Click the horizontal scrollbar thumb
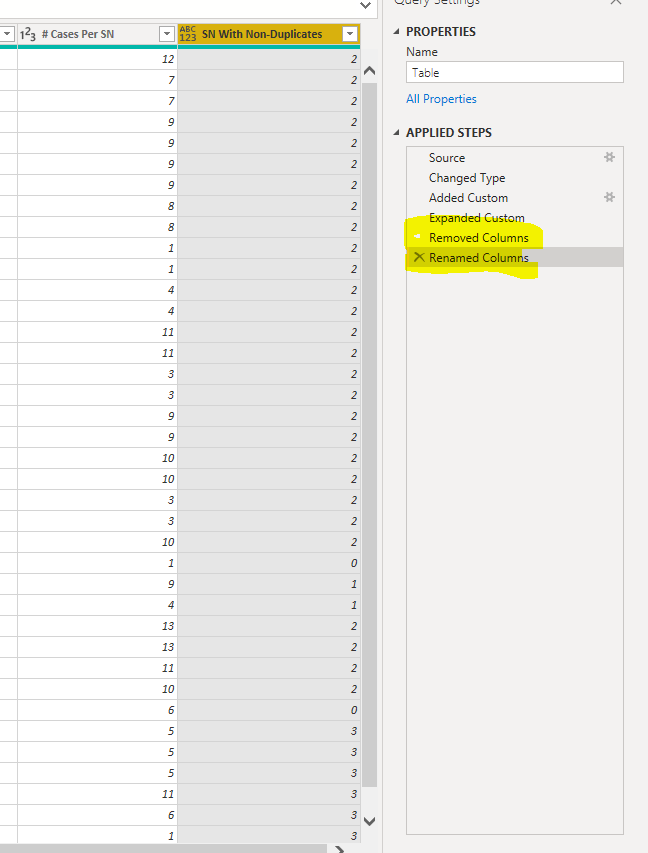Viewport: 648px width, 853px height. (163, 849)
